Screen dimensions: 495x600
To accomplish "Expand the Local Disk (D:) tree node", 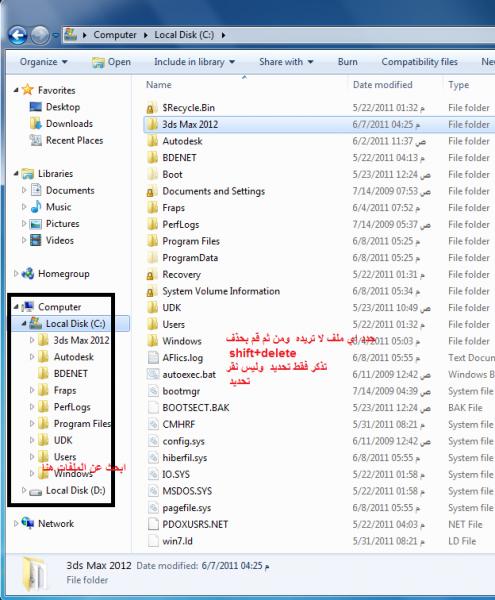I will tap(24, 490).
